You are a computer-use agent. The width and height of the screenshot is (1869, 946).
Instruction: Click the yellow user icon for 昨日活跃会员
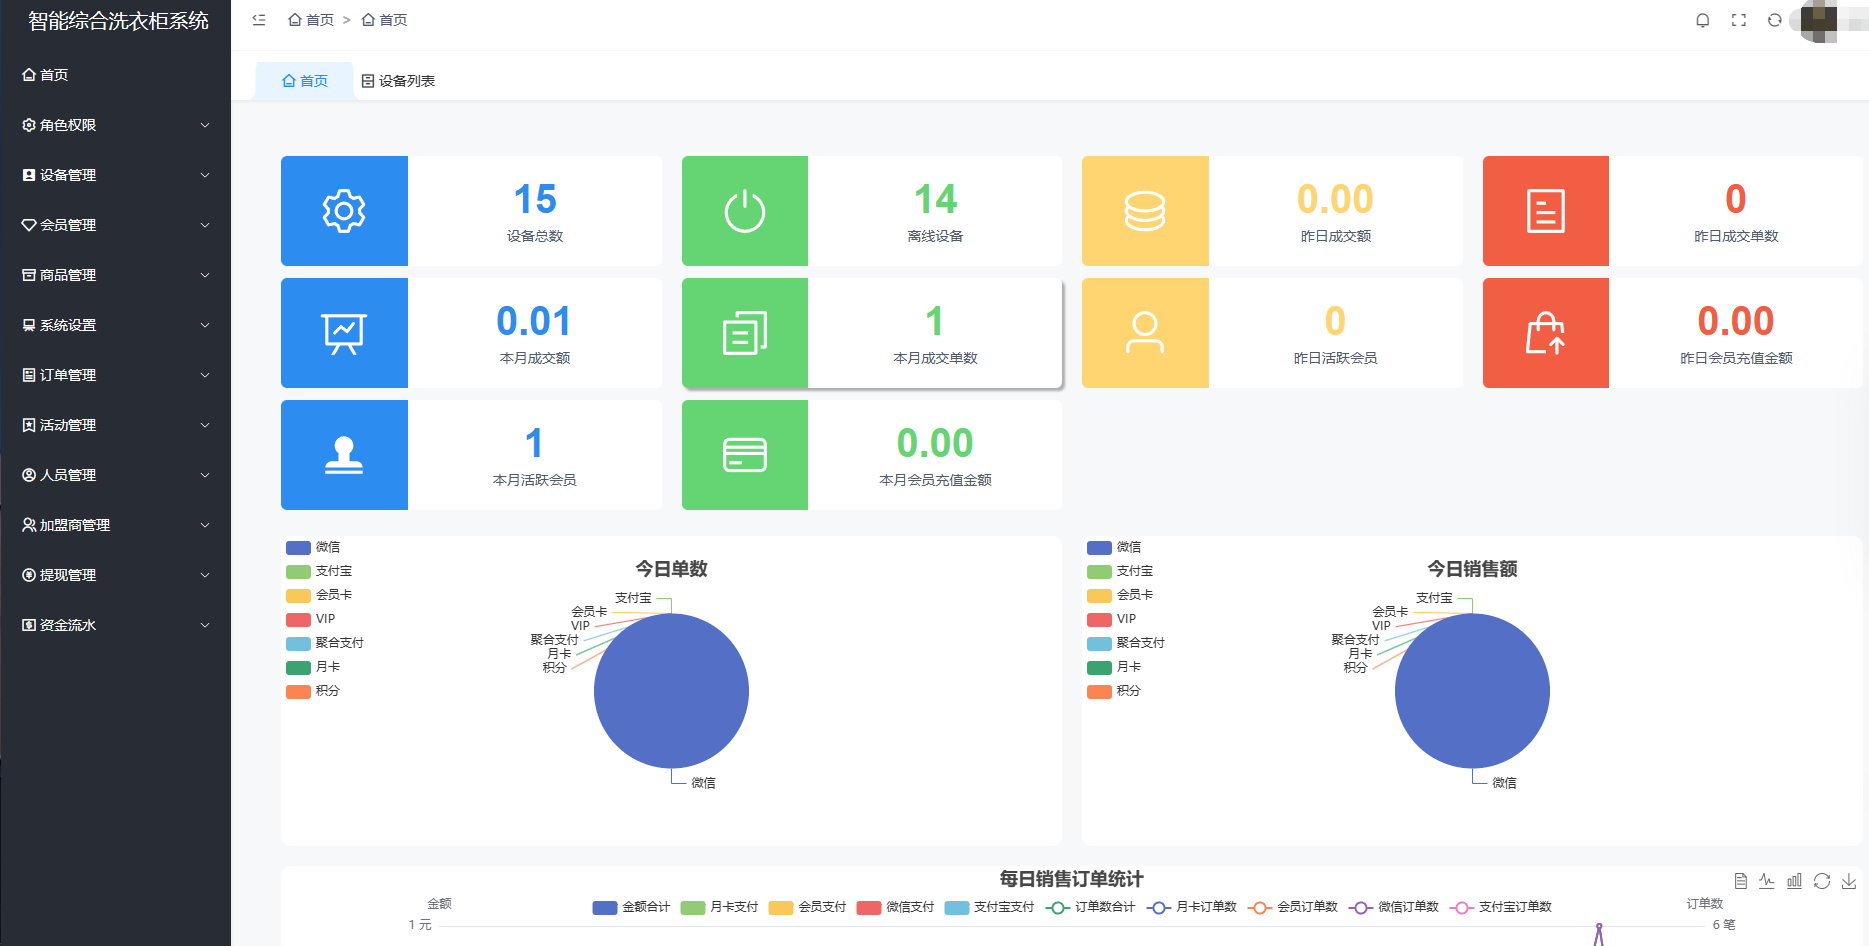coord(1145,333)
